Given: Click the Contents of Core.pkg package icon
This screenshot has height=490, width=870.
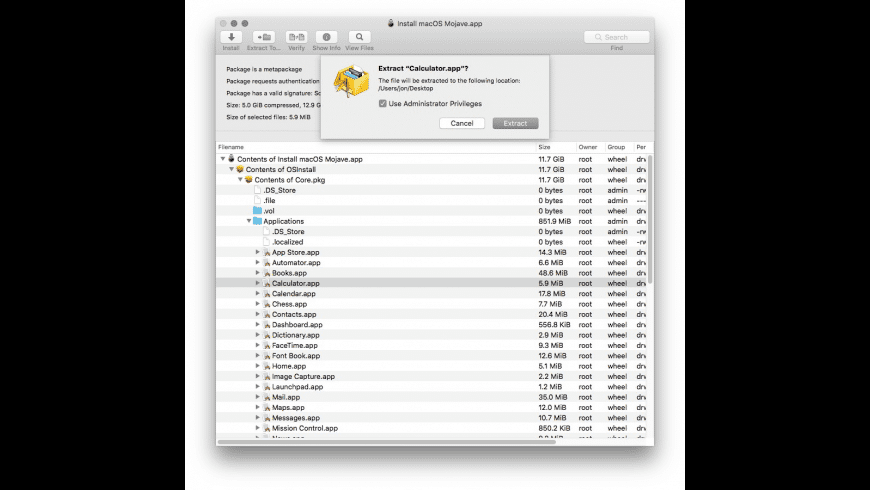Looking at the screenshot, I should (x=249, y=180).
